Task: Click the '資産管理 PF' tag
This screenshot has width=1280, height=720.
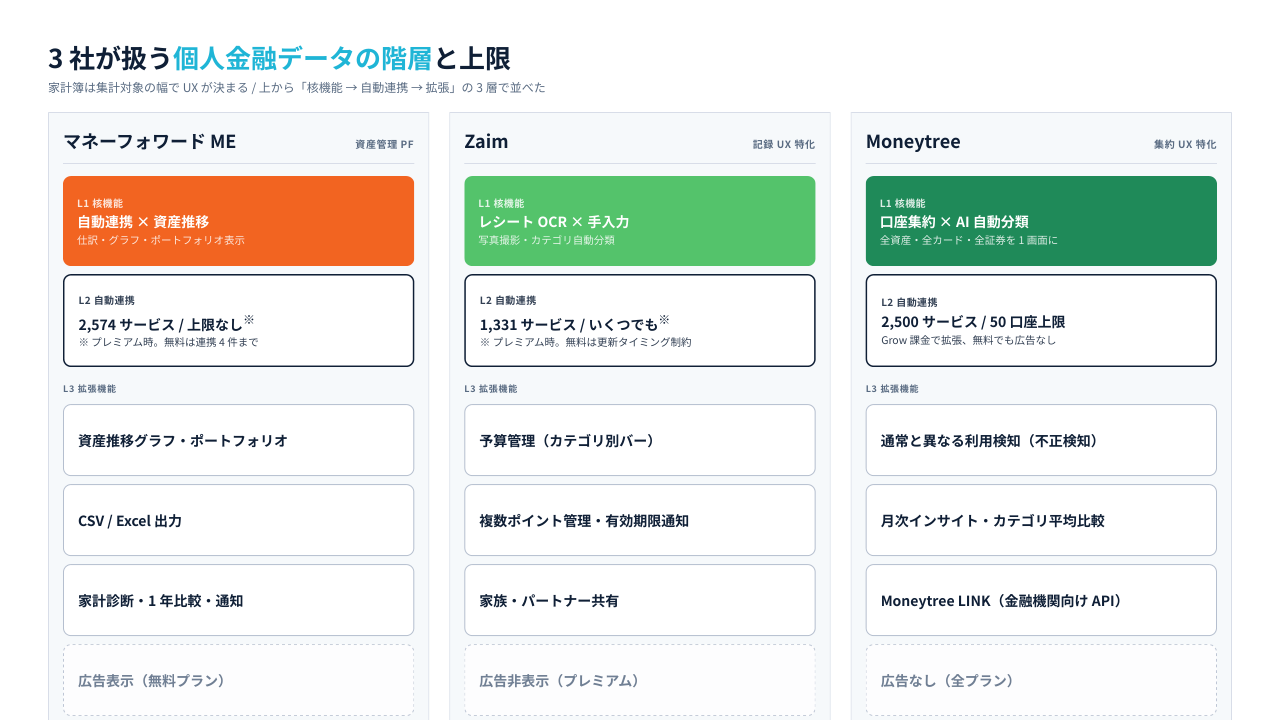Action: click(x=384, y=144)
